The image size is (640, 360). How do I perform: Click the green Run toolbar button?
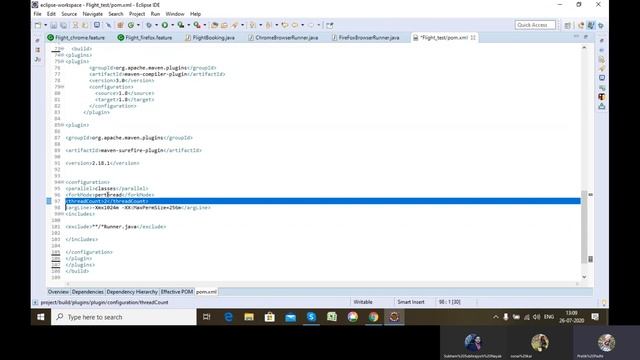pyautogui.click(x=165, y=25)
